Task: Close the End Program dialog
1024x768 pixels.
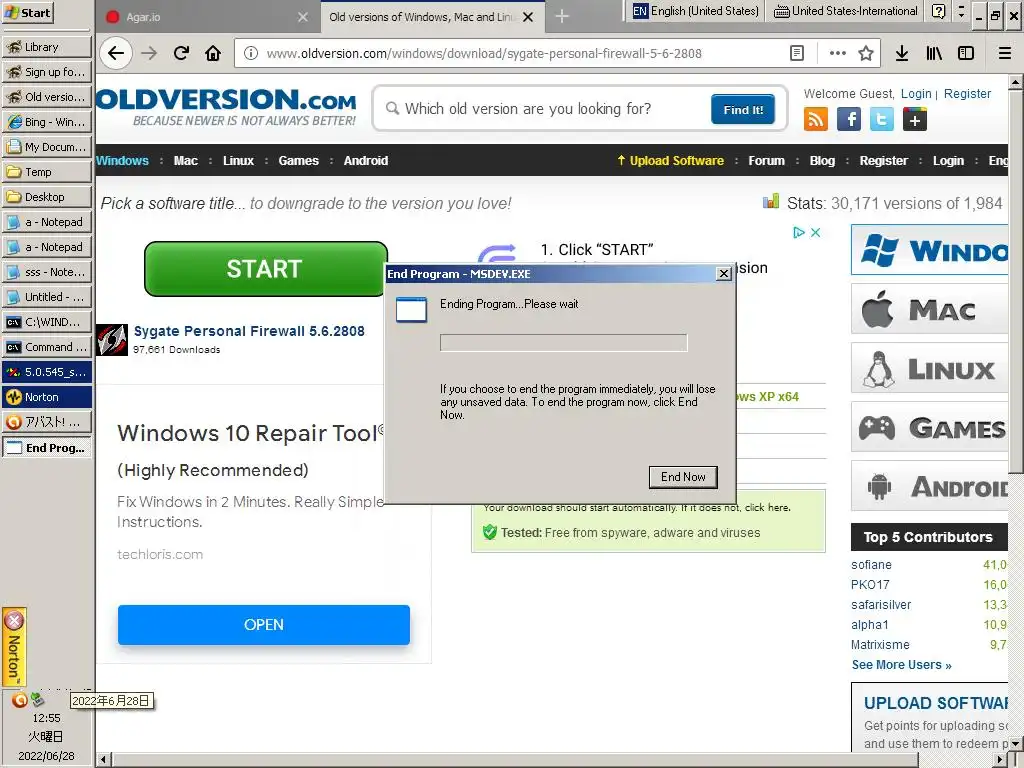Action: click(724, 274)
